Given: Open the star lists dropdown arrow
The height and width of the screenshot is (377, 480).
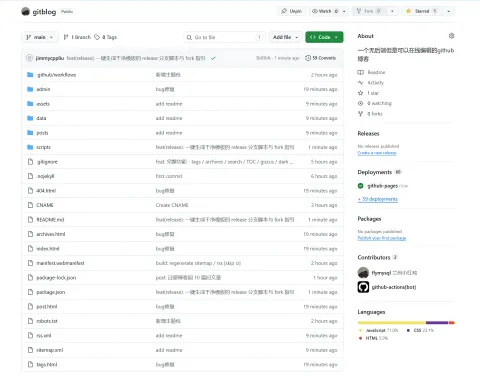Looking at the screenshot, I should [449, 11].
